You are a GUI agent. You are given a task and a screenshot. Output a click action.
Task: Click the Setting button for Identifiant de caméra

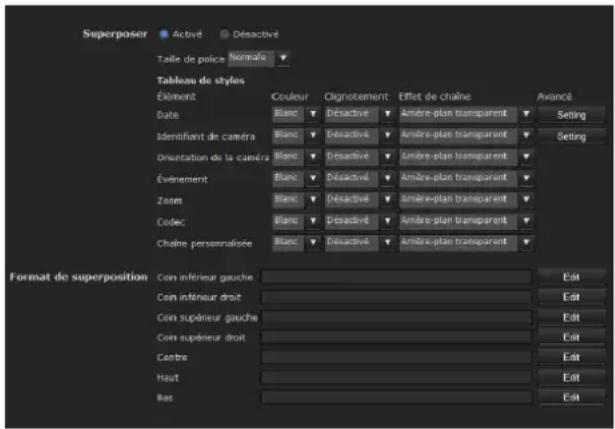[571, 136]
